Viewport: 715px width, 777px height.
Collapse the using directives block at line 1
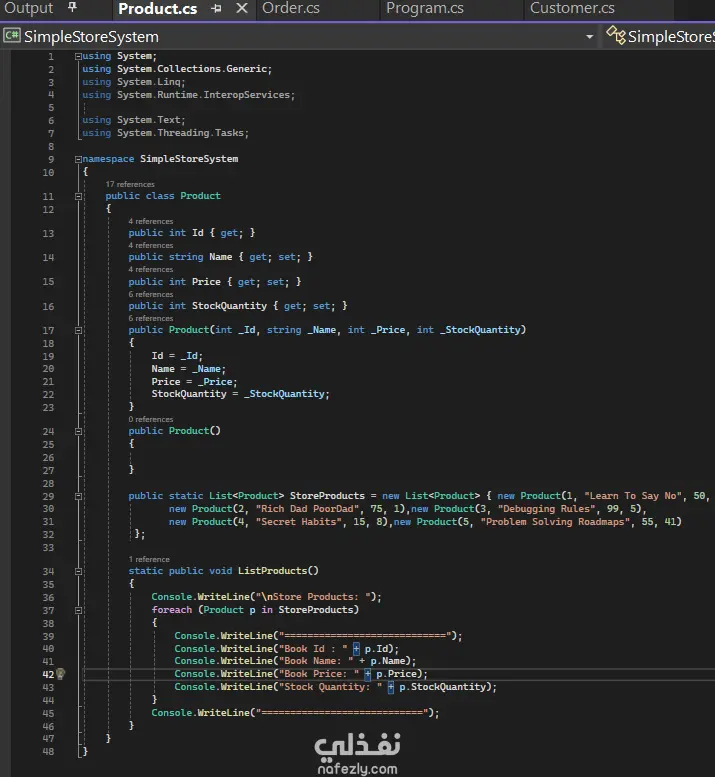pos(78,56)
